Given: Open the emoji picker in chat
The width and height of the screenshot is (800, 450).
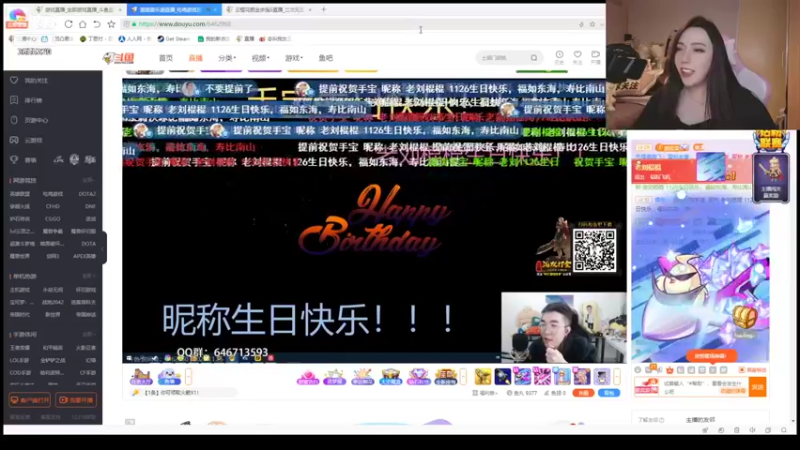Looking at the screenshot, I should [638, 370].
